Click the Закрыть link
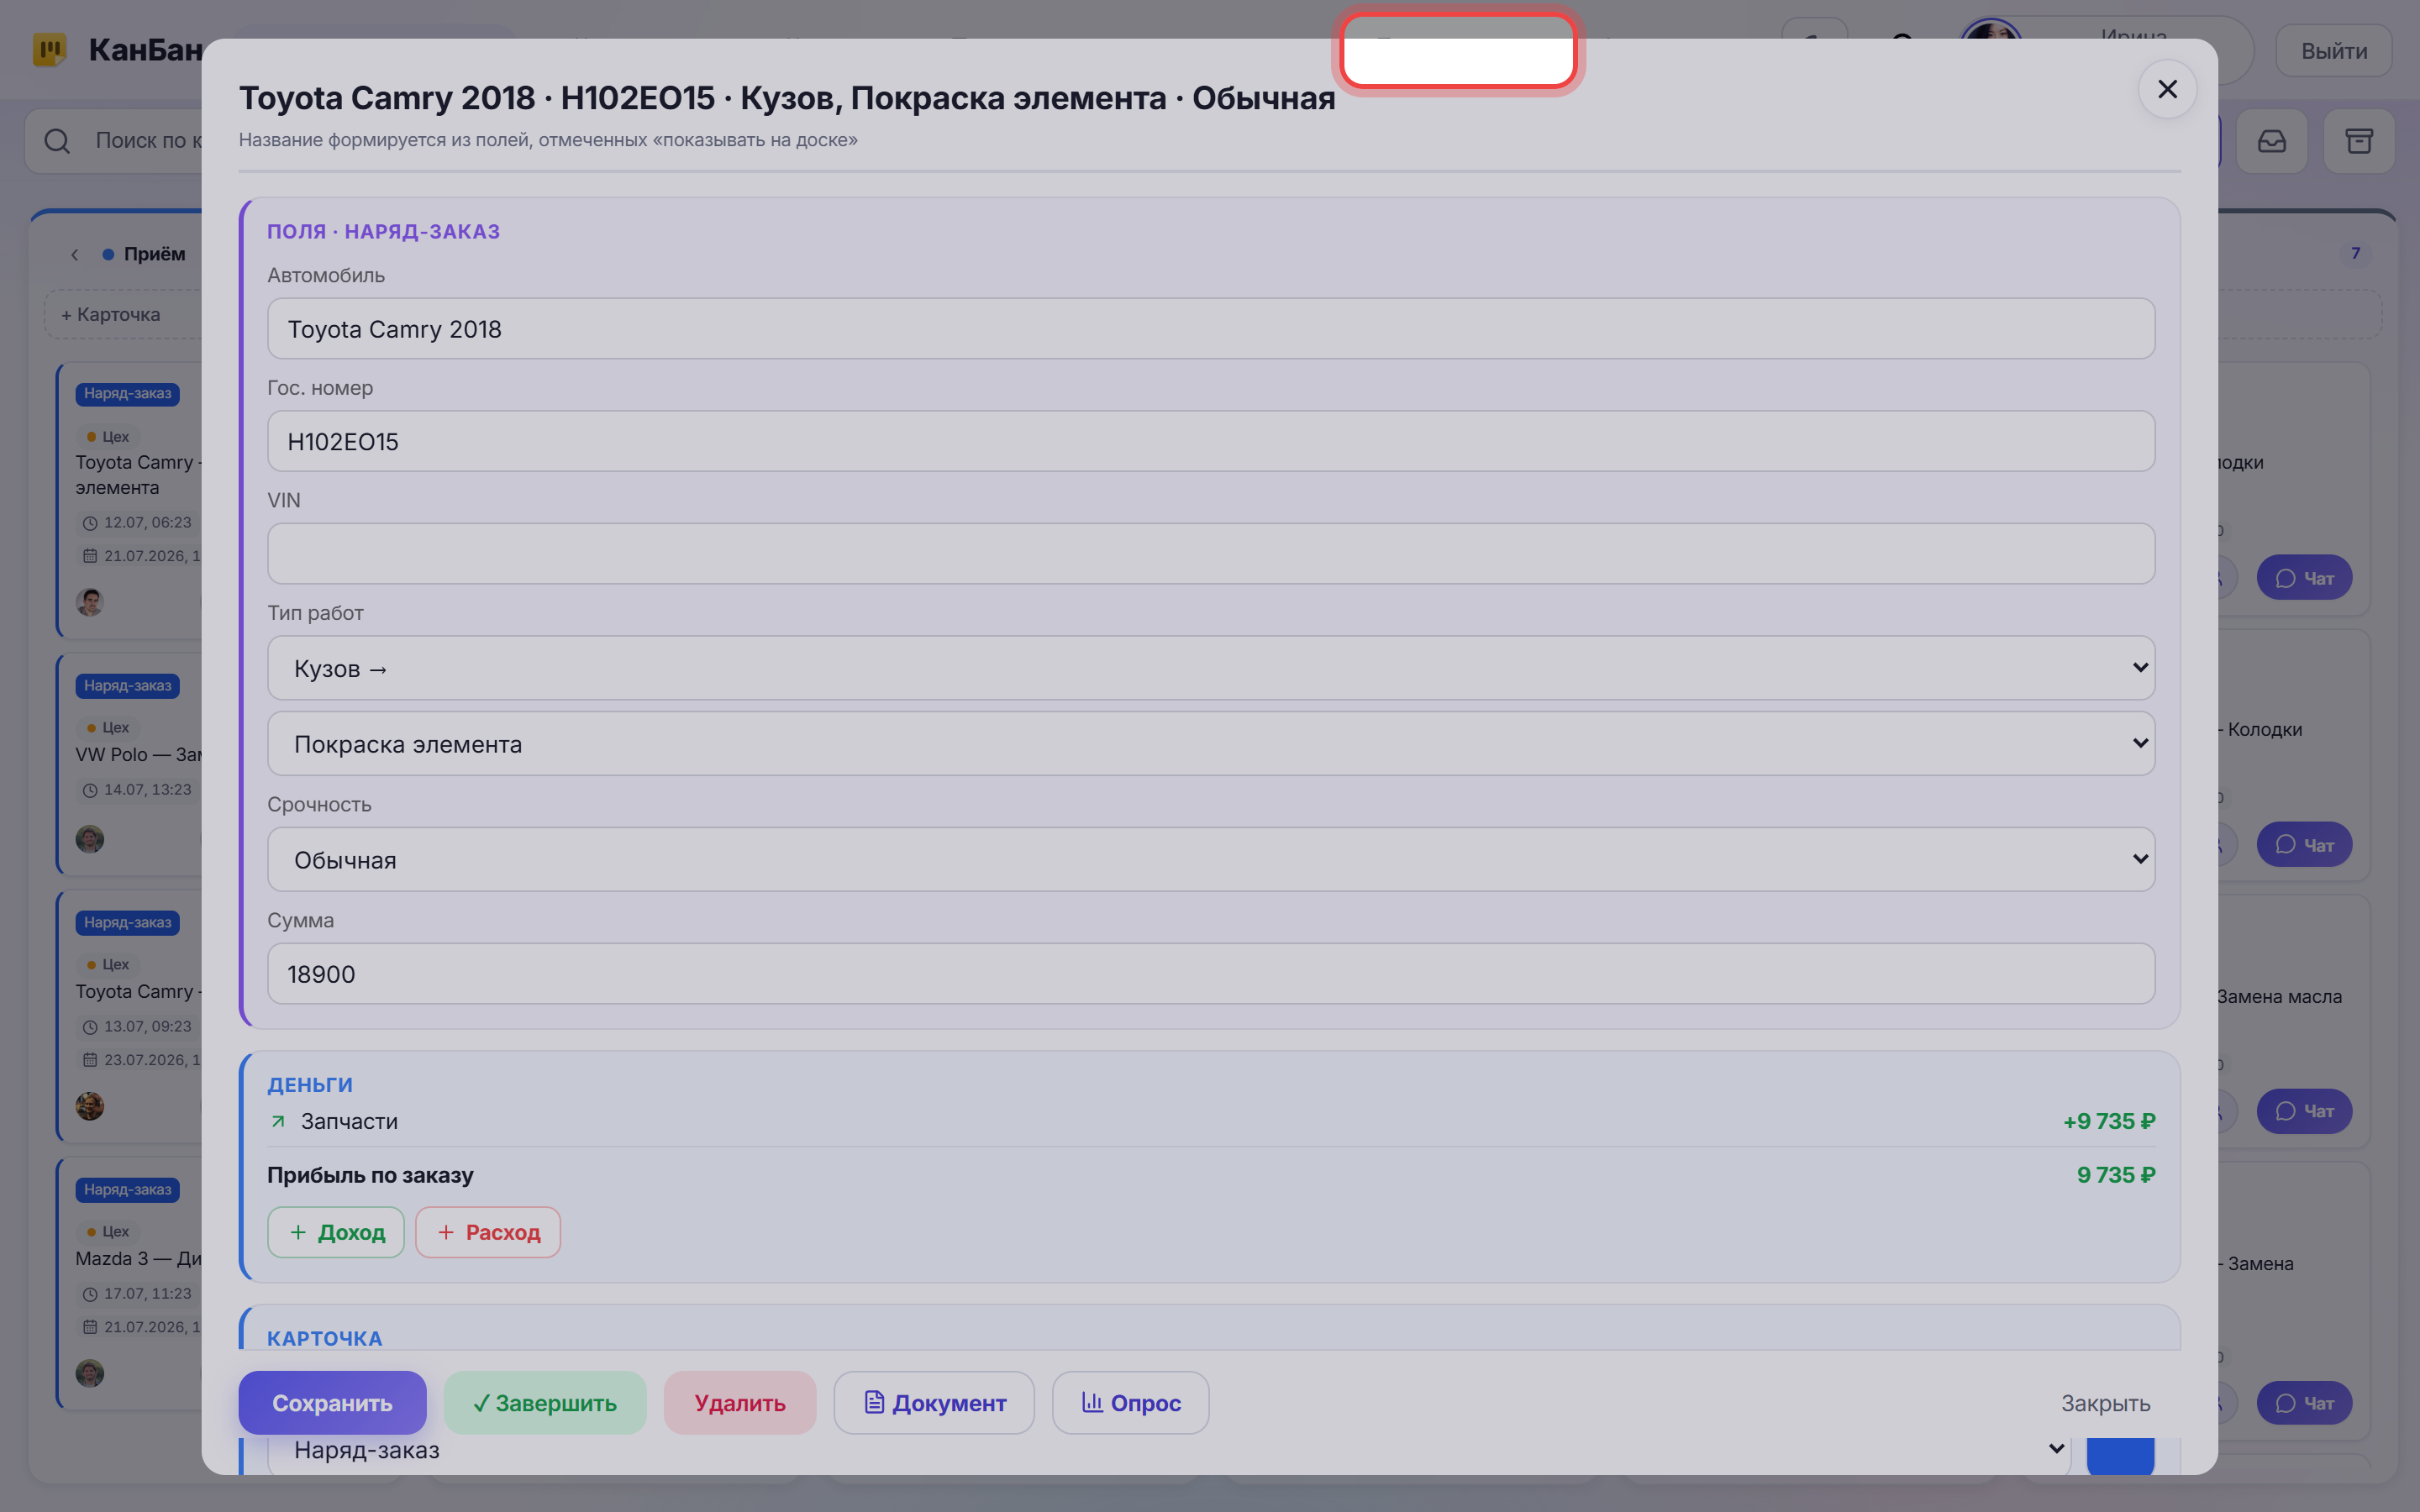2420x1512 pixels. [x=2105, y=1402]
